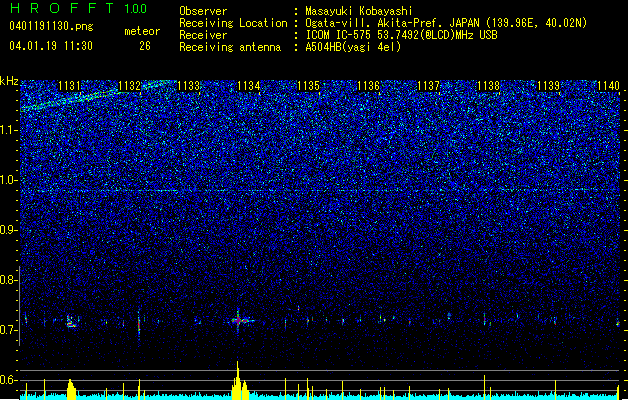Click antenna value A504HB(yagi 4el)
629x400 pixels.
[353, 47]
